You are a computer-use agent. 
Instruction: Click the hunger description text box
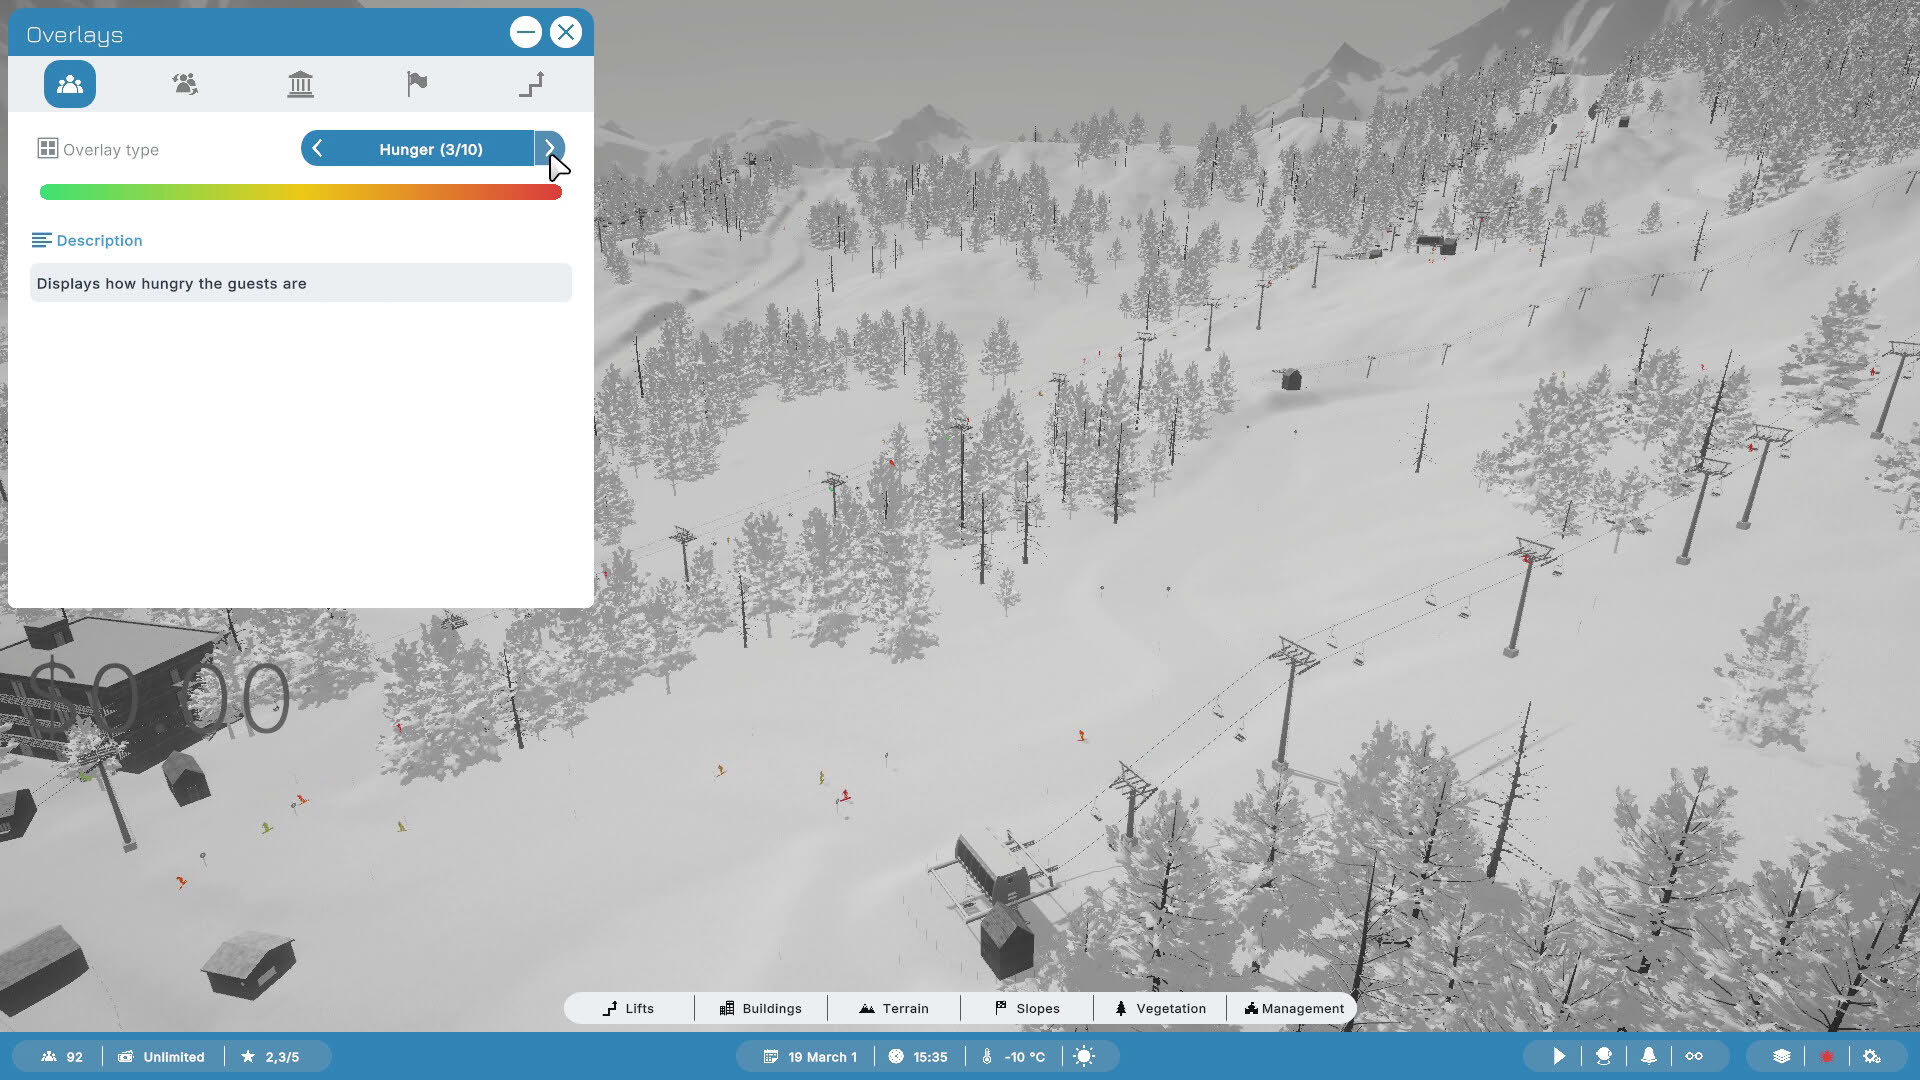point(301,283)
